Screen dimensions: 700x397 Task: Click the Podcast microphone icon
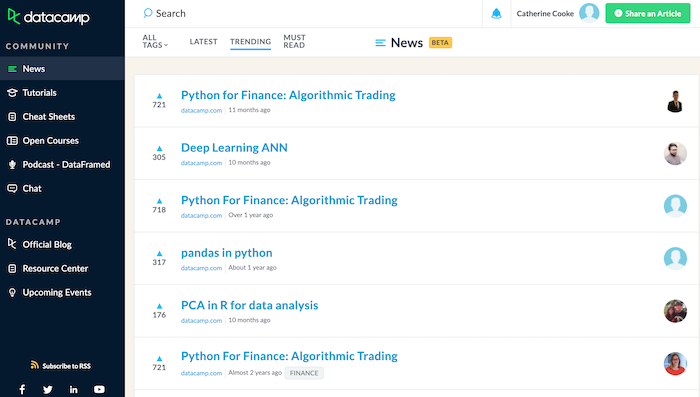point(12,165)
